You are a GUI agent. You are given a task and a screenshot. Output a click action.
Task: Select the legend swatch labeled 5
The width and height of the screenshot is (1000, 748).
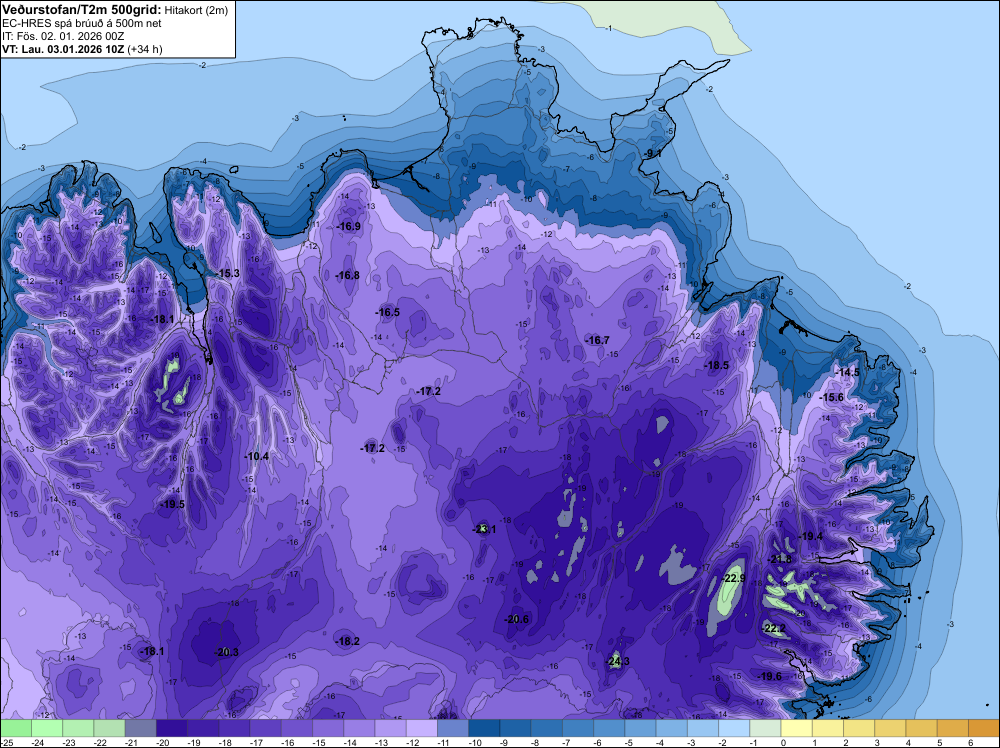click(x=953, y=728)
